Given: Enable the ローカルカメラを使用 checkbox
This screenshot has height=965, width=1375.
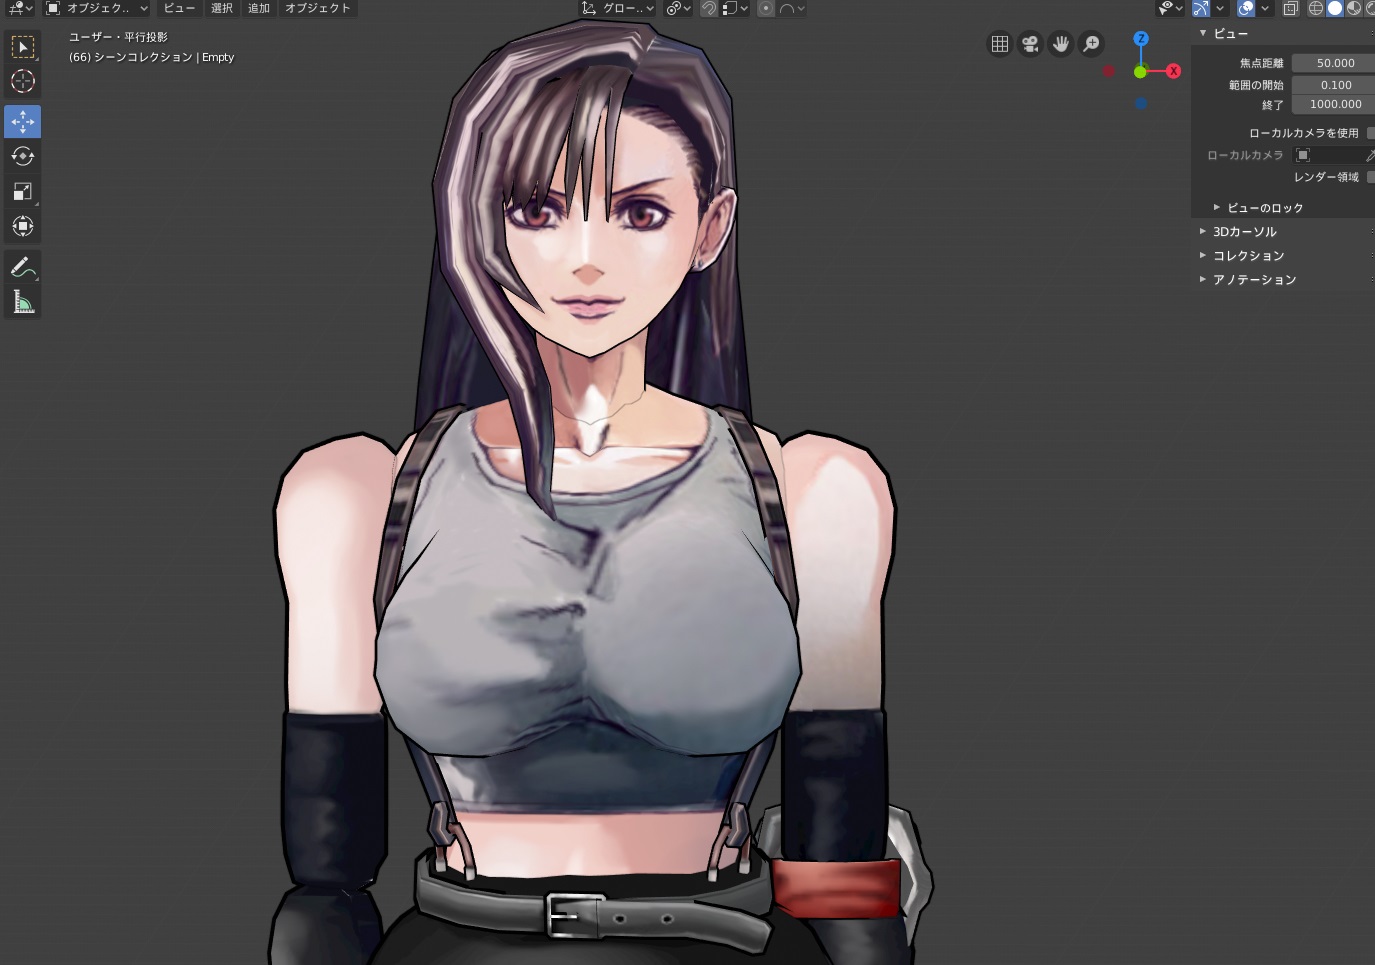Looking at the screenshot, I should click(1371, 133).
